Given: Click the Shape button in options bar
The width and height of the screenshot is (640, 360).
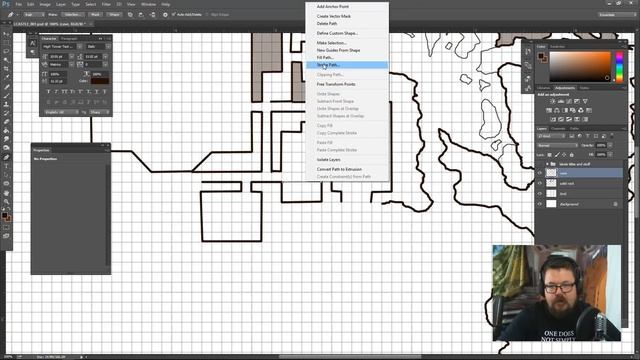Looking at the screenshot, I should pyautogui.click(x=114, y=15).
